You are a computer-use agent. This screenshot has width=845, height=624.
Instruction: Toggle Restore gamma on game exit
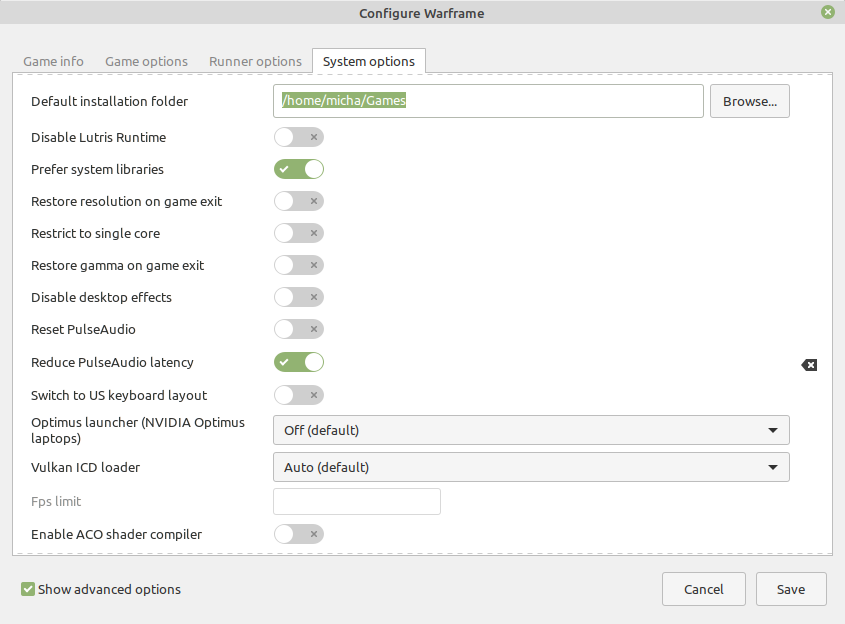click(299, 265)
